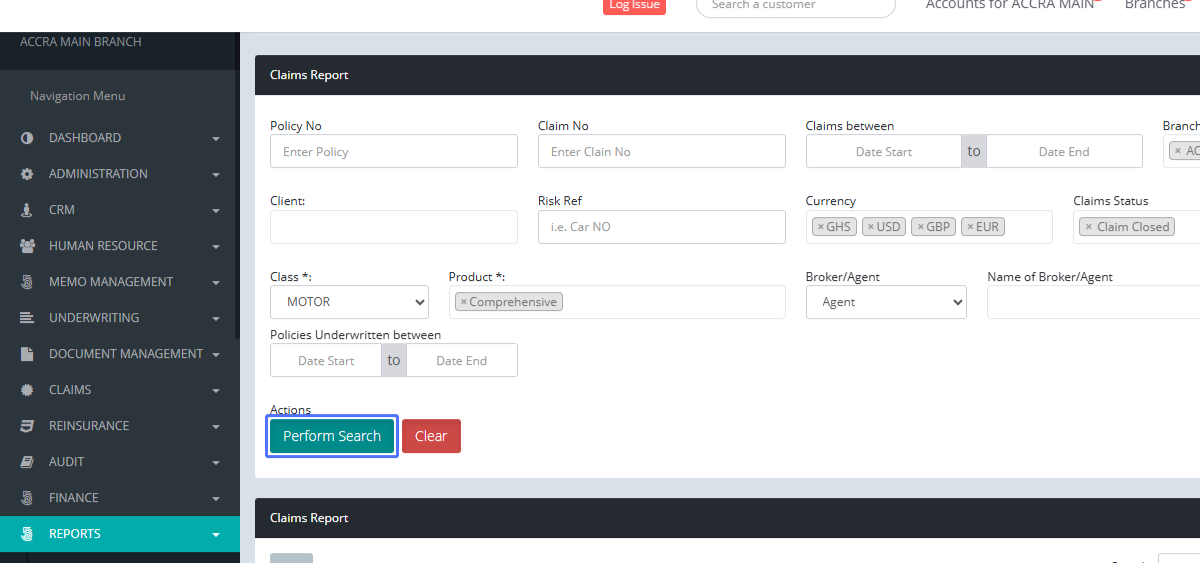Expand the Finance menu arrow

tap(216, 499)
